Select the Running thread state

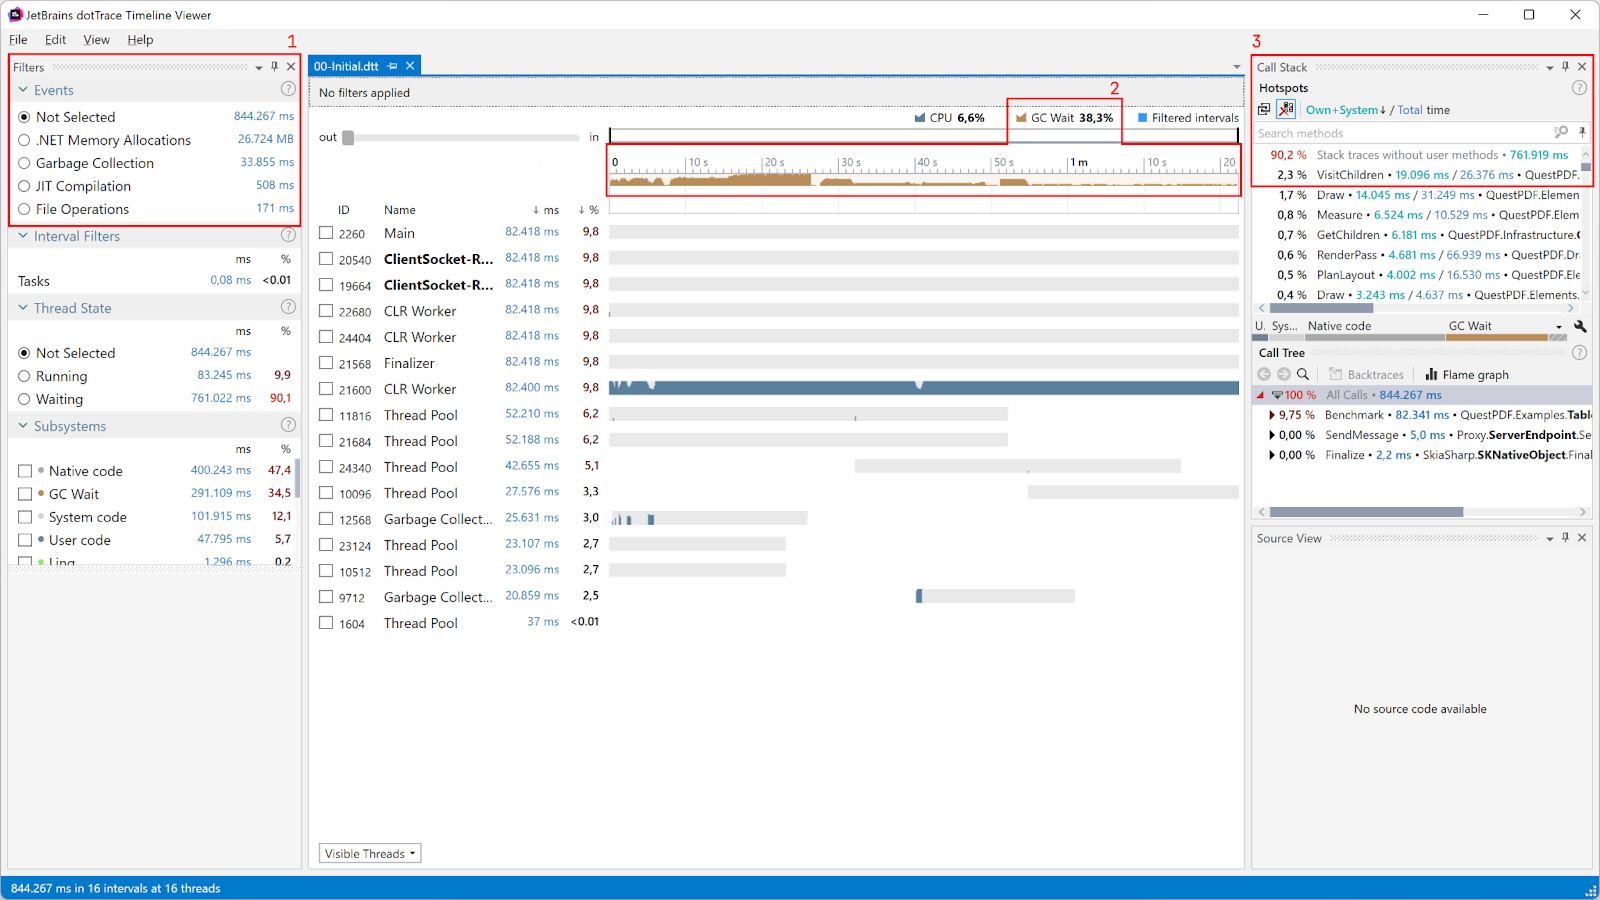pos(24,376)
